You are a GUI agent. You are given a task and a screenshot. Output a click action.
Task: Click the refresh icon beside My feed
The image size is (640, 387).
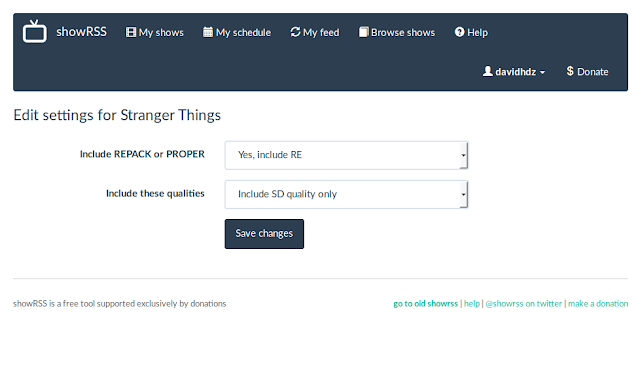(295, 32)
